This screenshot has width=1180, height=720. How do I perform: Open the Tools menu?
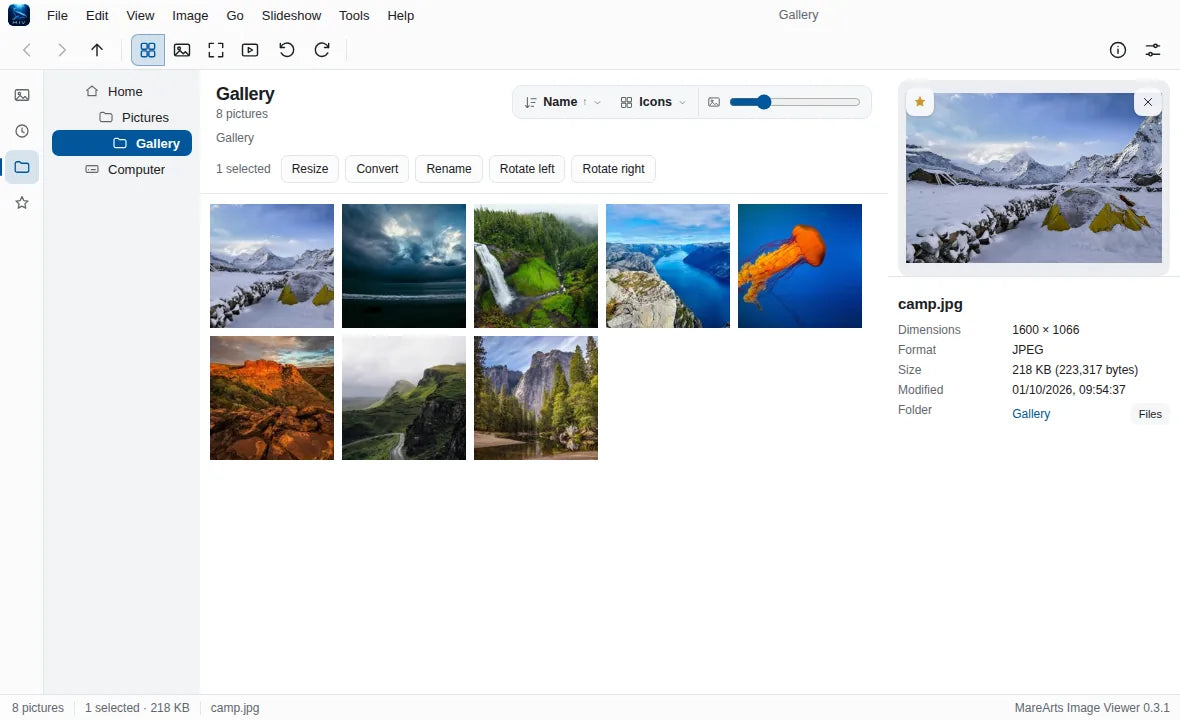[x=354, y=15]
